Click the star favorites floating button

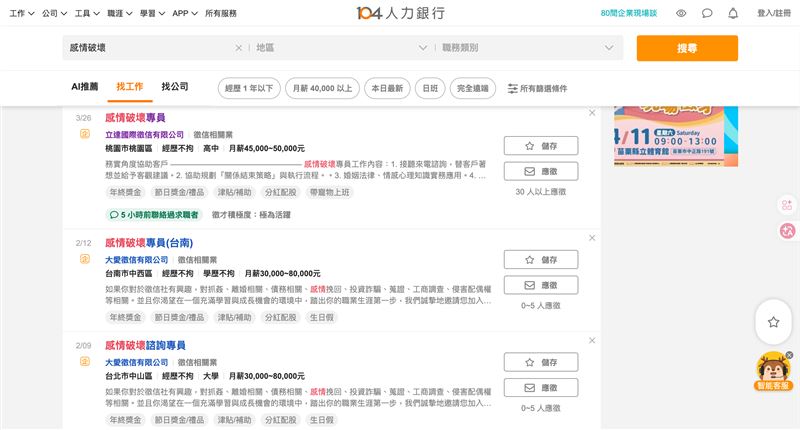(773, 322)
